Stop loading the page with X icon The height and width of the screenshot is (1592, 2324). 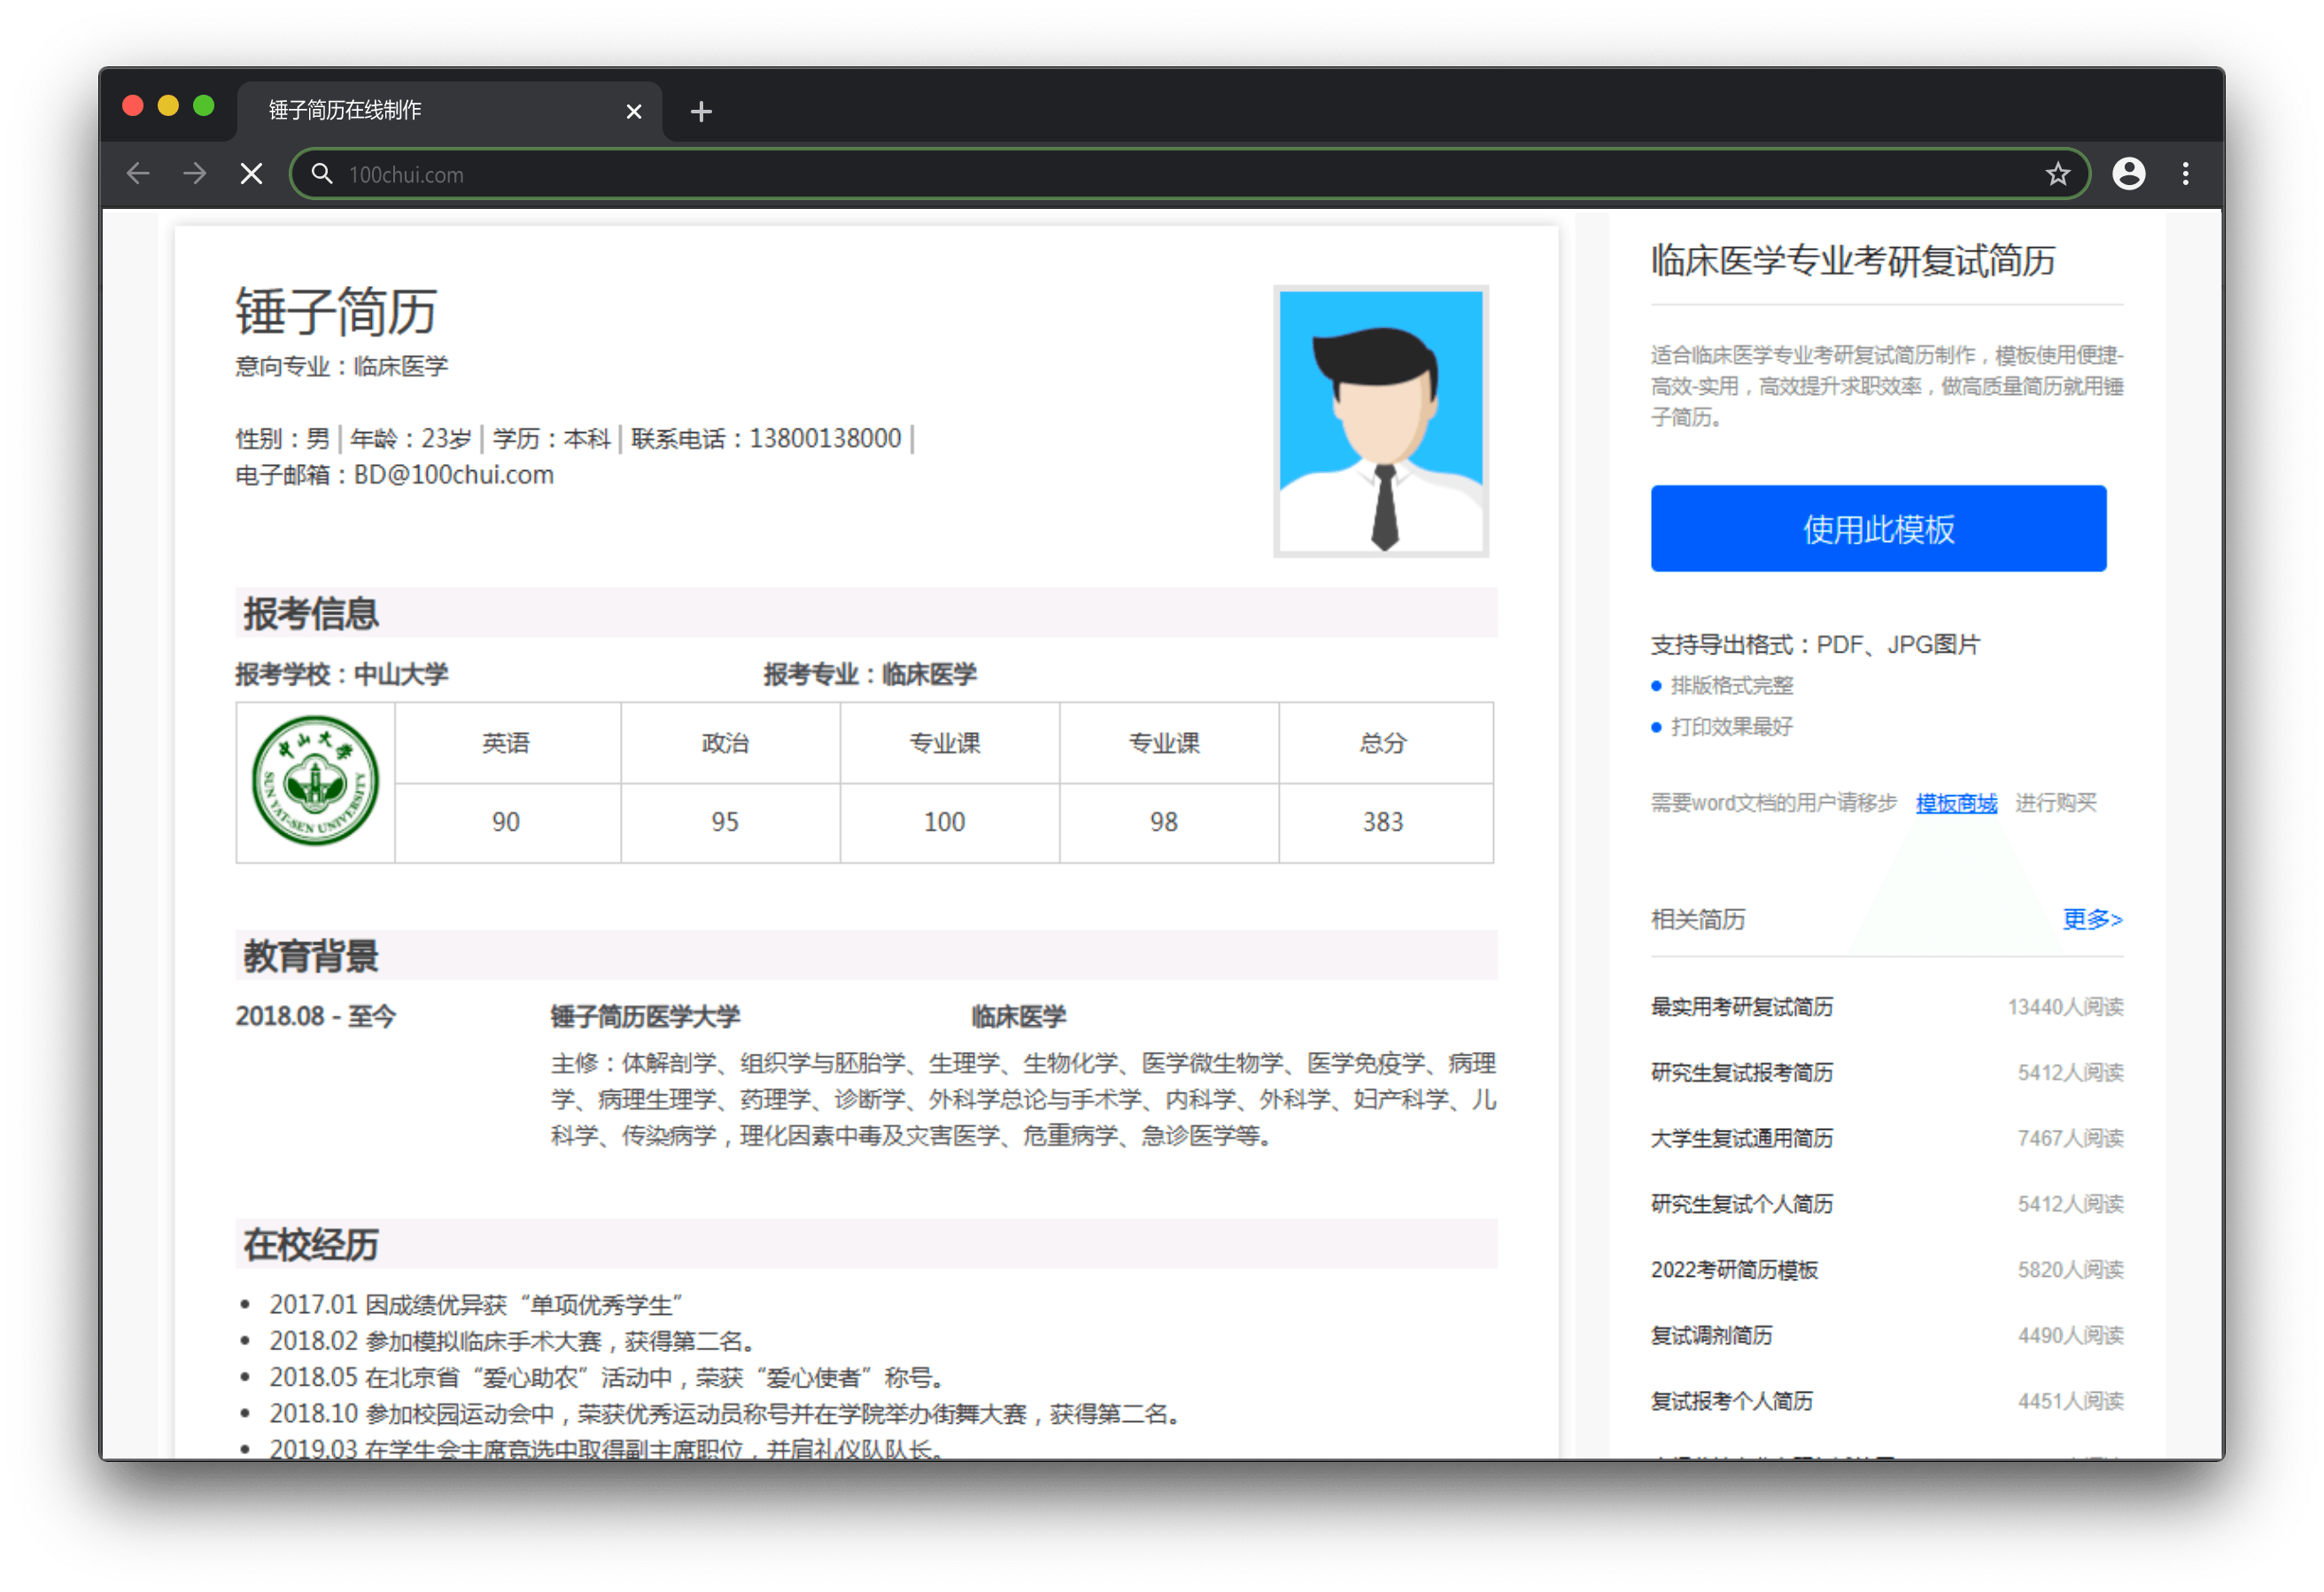(x=252, y=174)
